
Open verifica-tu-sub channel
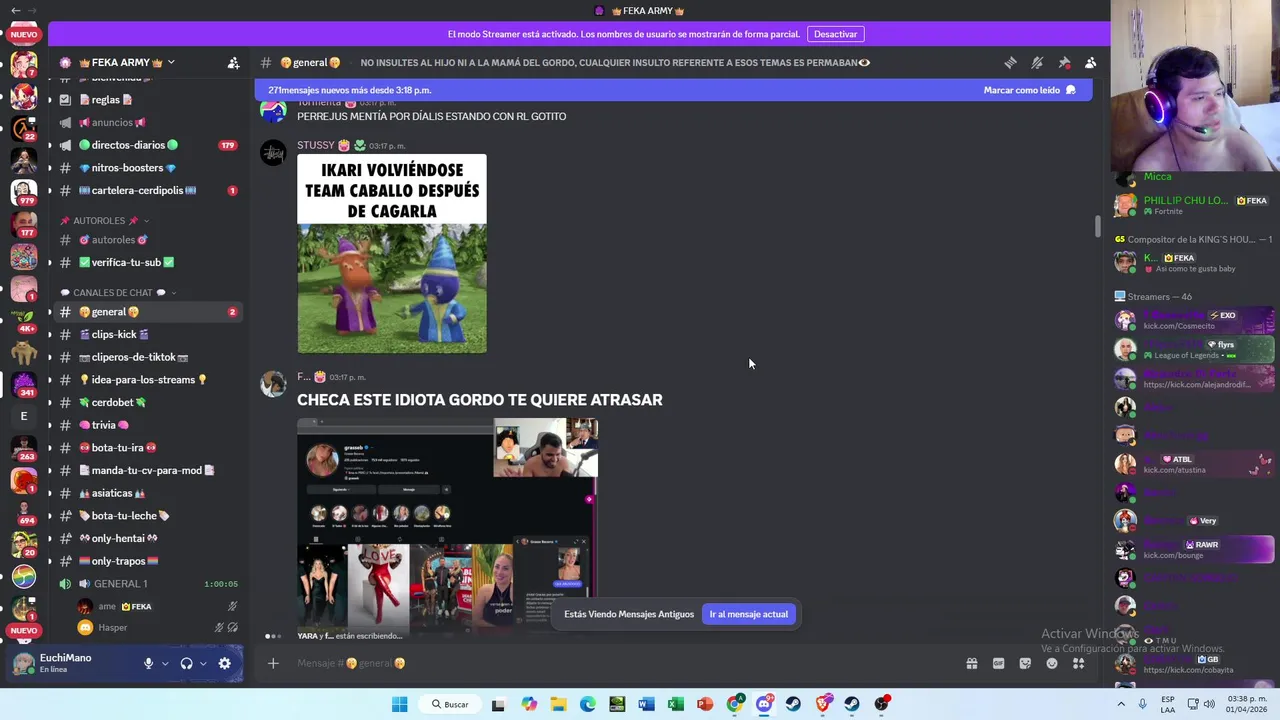[147, 262]
